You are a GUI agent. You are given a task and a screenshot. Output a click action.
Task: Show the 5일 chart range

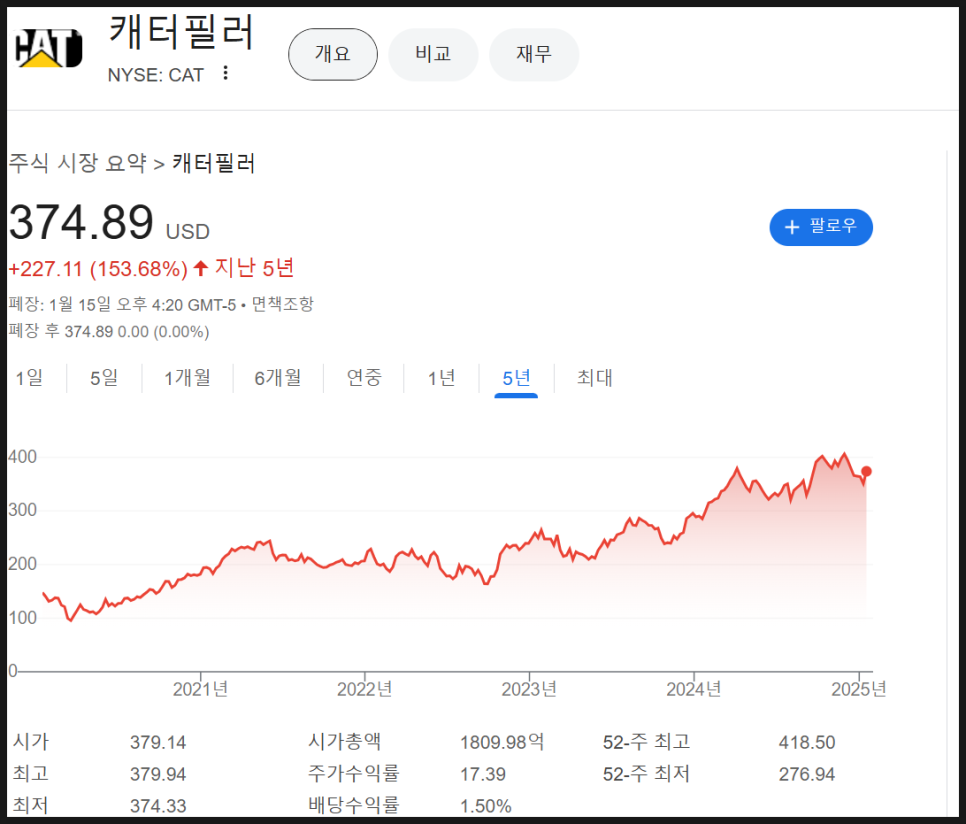[x=104, y=378]
